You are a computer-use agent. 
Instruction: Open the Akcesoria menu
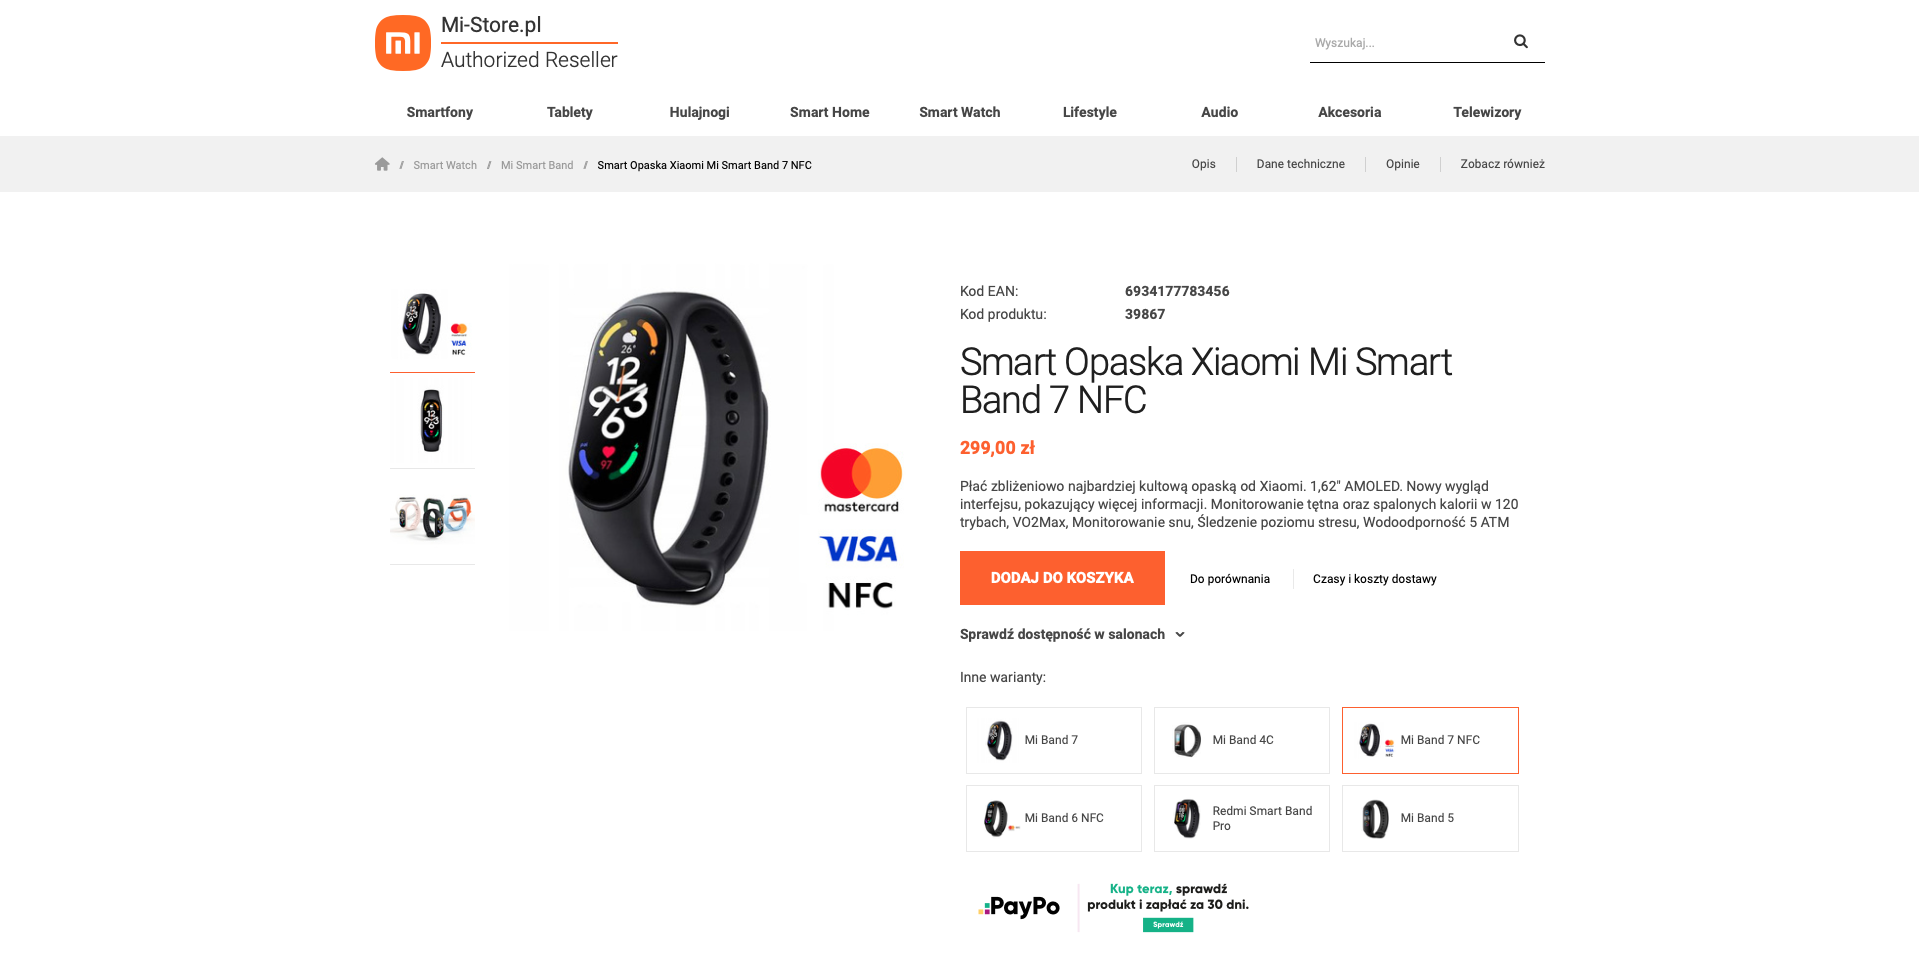point(1349,112)
